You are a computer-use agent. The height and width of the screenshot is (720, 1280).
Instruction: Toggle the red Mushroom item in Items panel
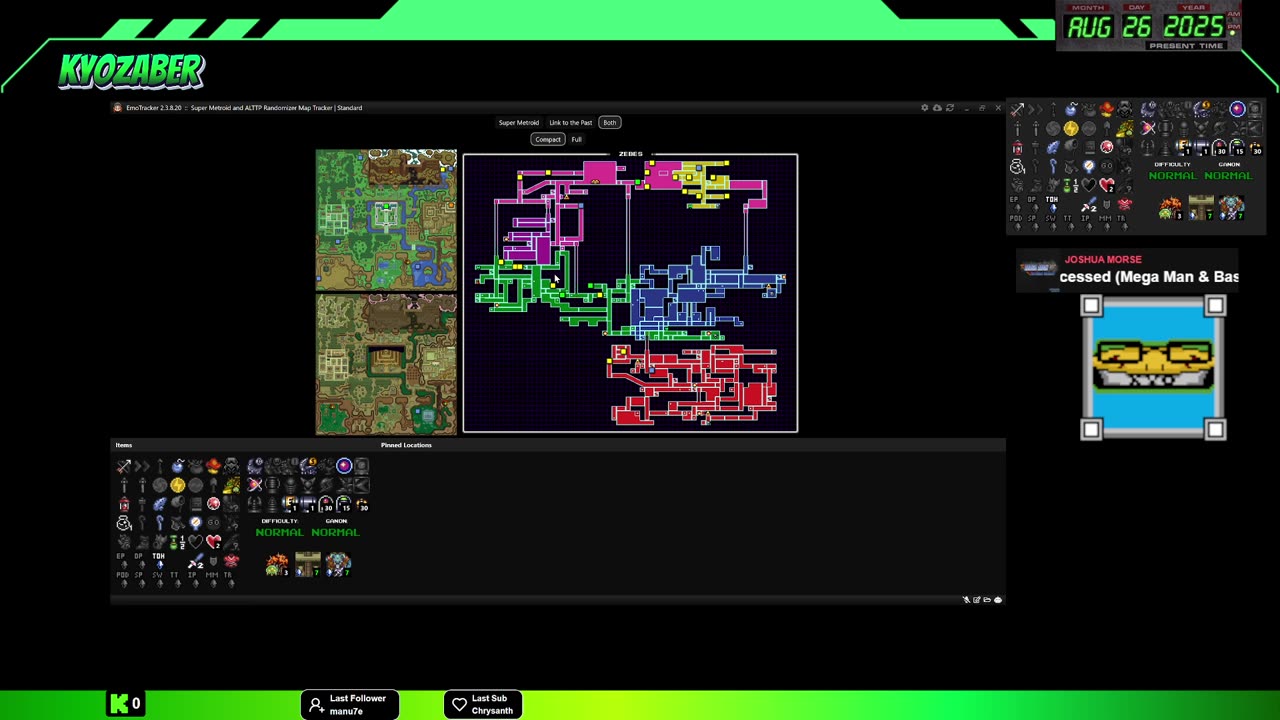213,466
